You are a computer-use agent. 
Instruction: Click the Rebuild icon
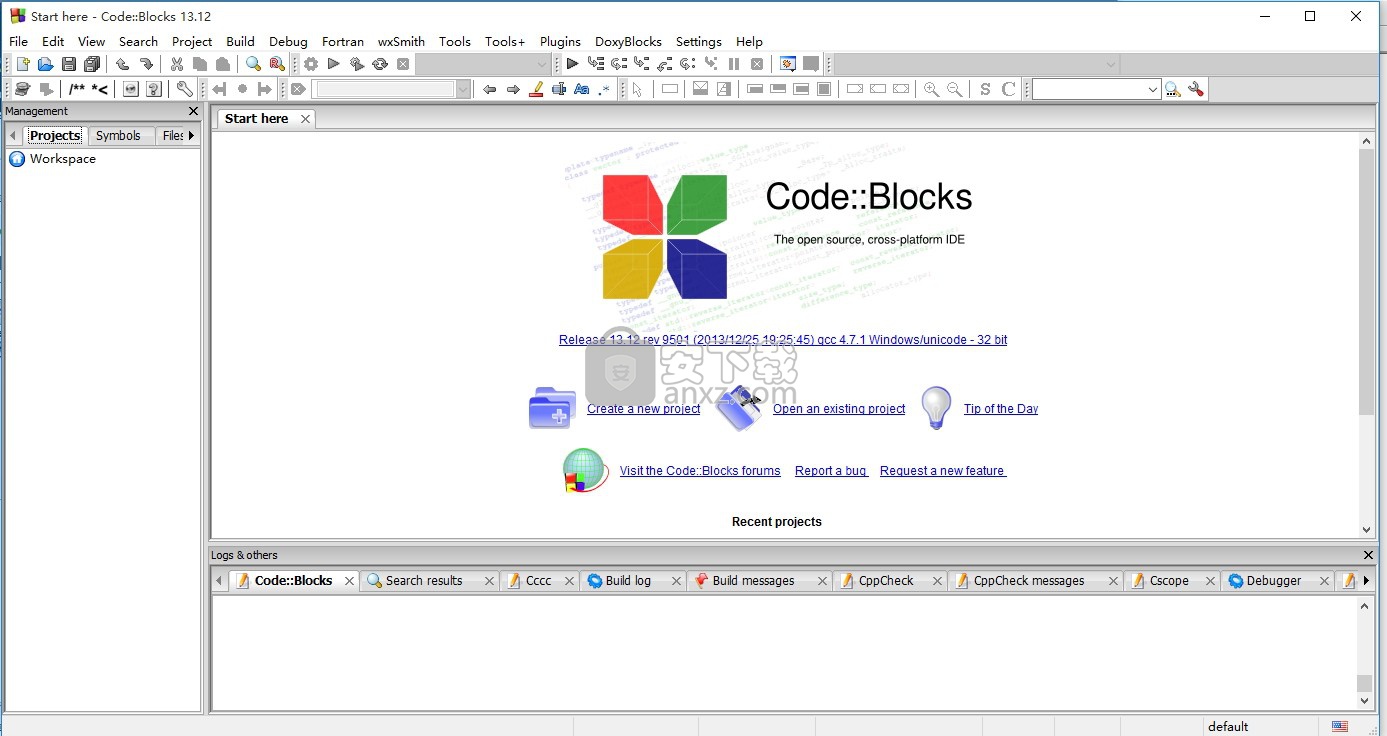click(380, 64)
